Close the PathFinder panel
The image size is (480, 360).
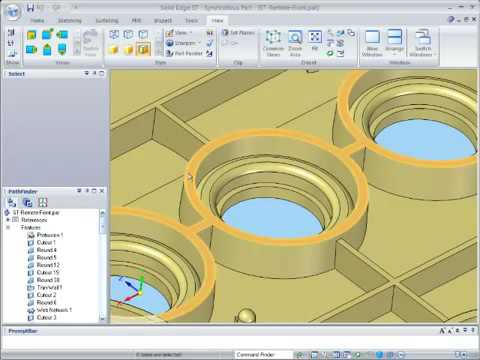[102, 191]
